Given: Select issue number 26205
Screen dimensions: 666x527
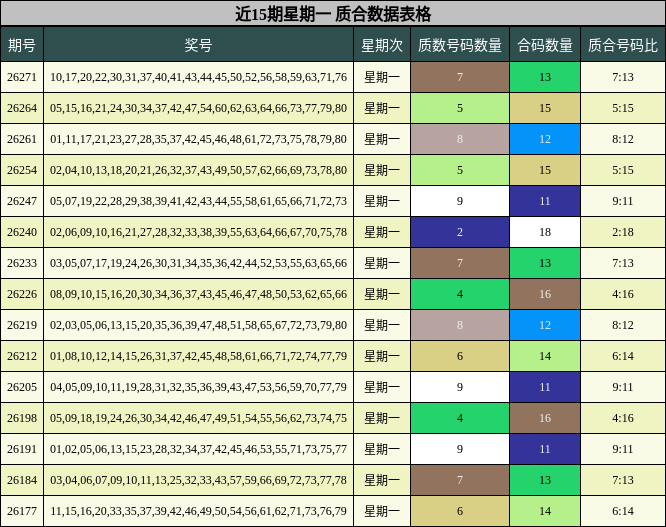Looking at the screenshot, I should (22, 387).
